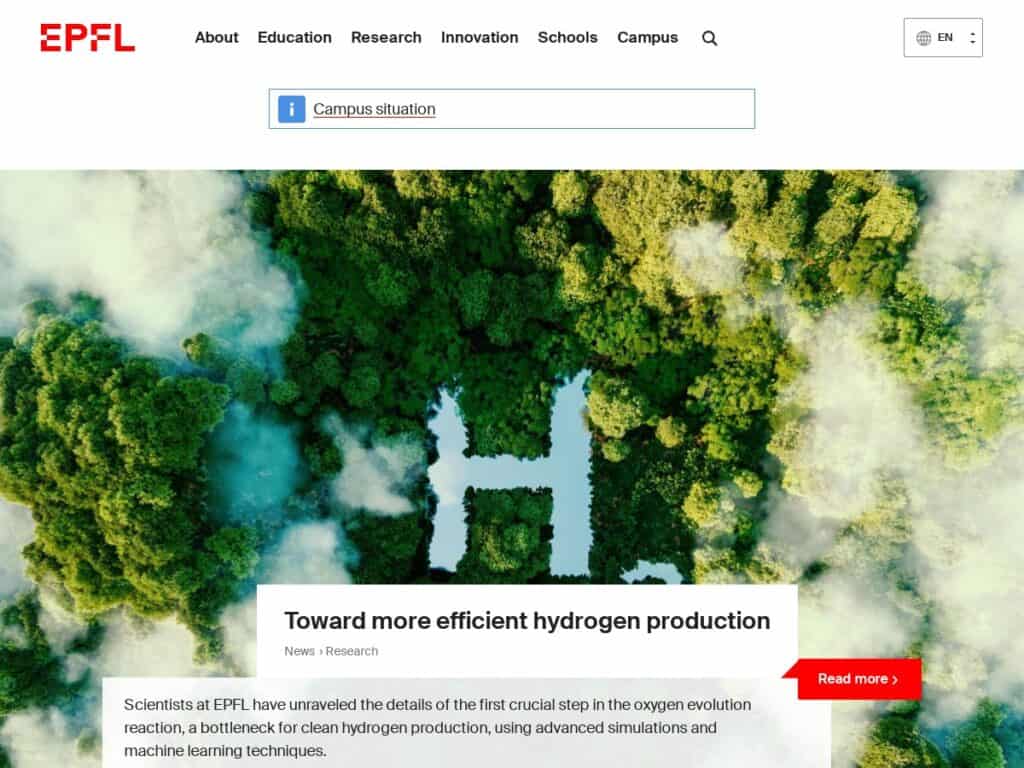Open the About menu
The width and height of the screenshot is (1024, 768).
coord(216,38)
